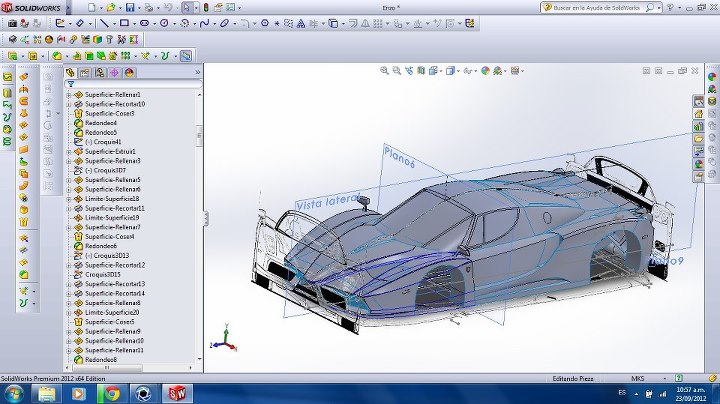Open the Display Style dropdown in viewport toolbar
Viewport: 720px width, 404px height.
pos(458,71)
